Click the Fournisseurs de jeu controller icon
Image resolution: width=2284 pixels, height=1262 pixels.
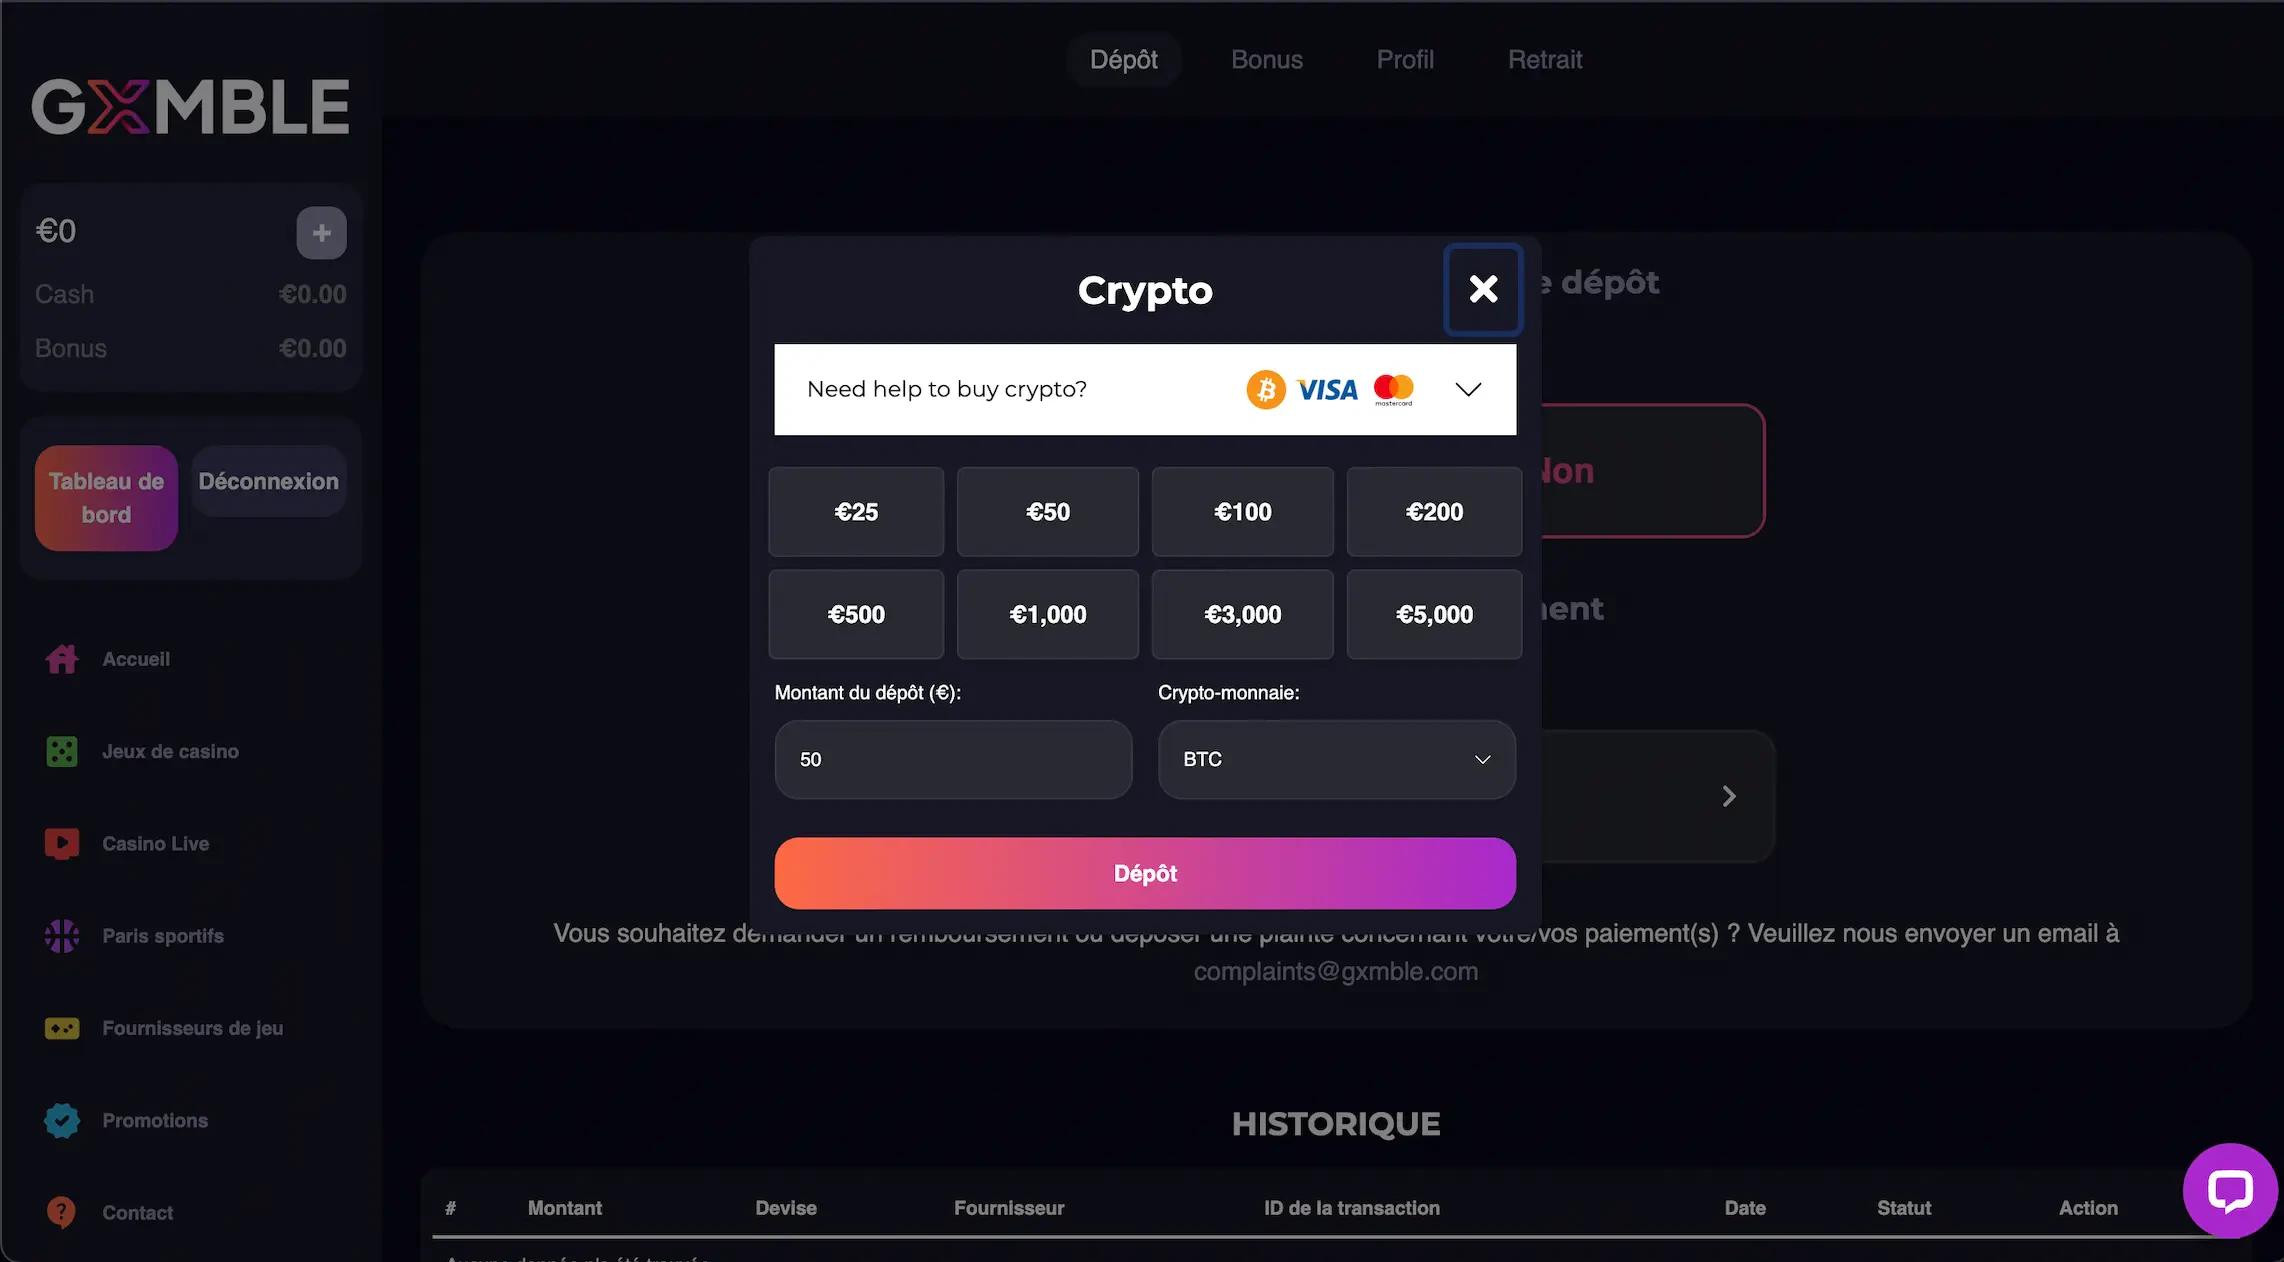coord(62,1028)
